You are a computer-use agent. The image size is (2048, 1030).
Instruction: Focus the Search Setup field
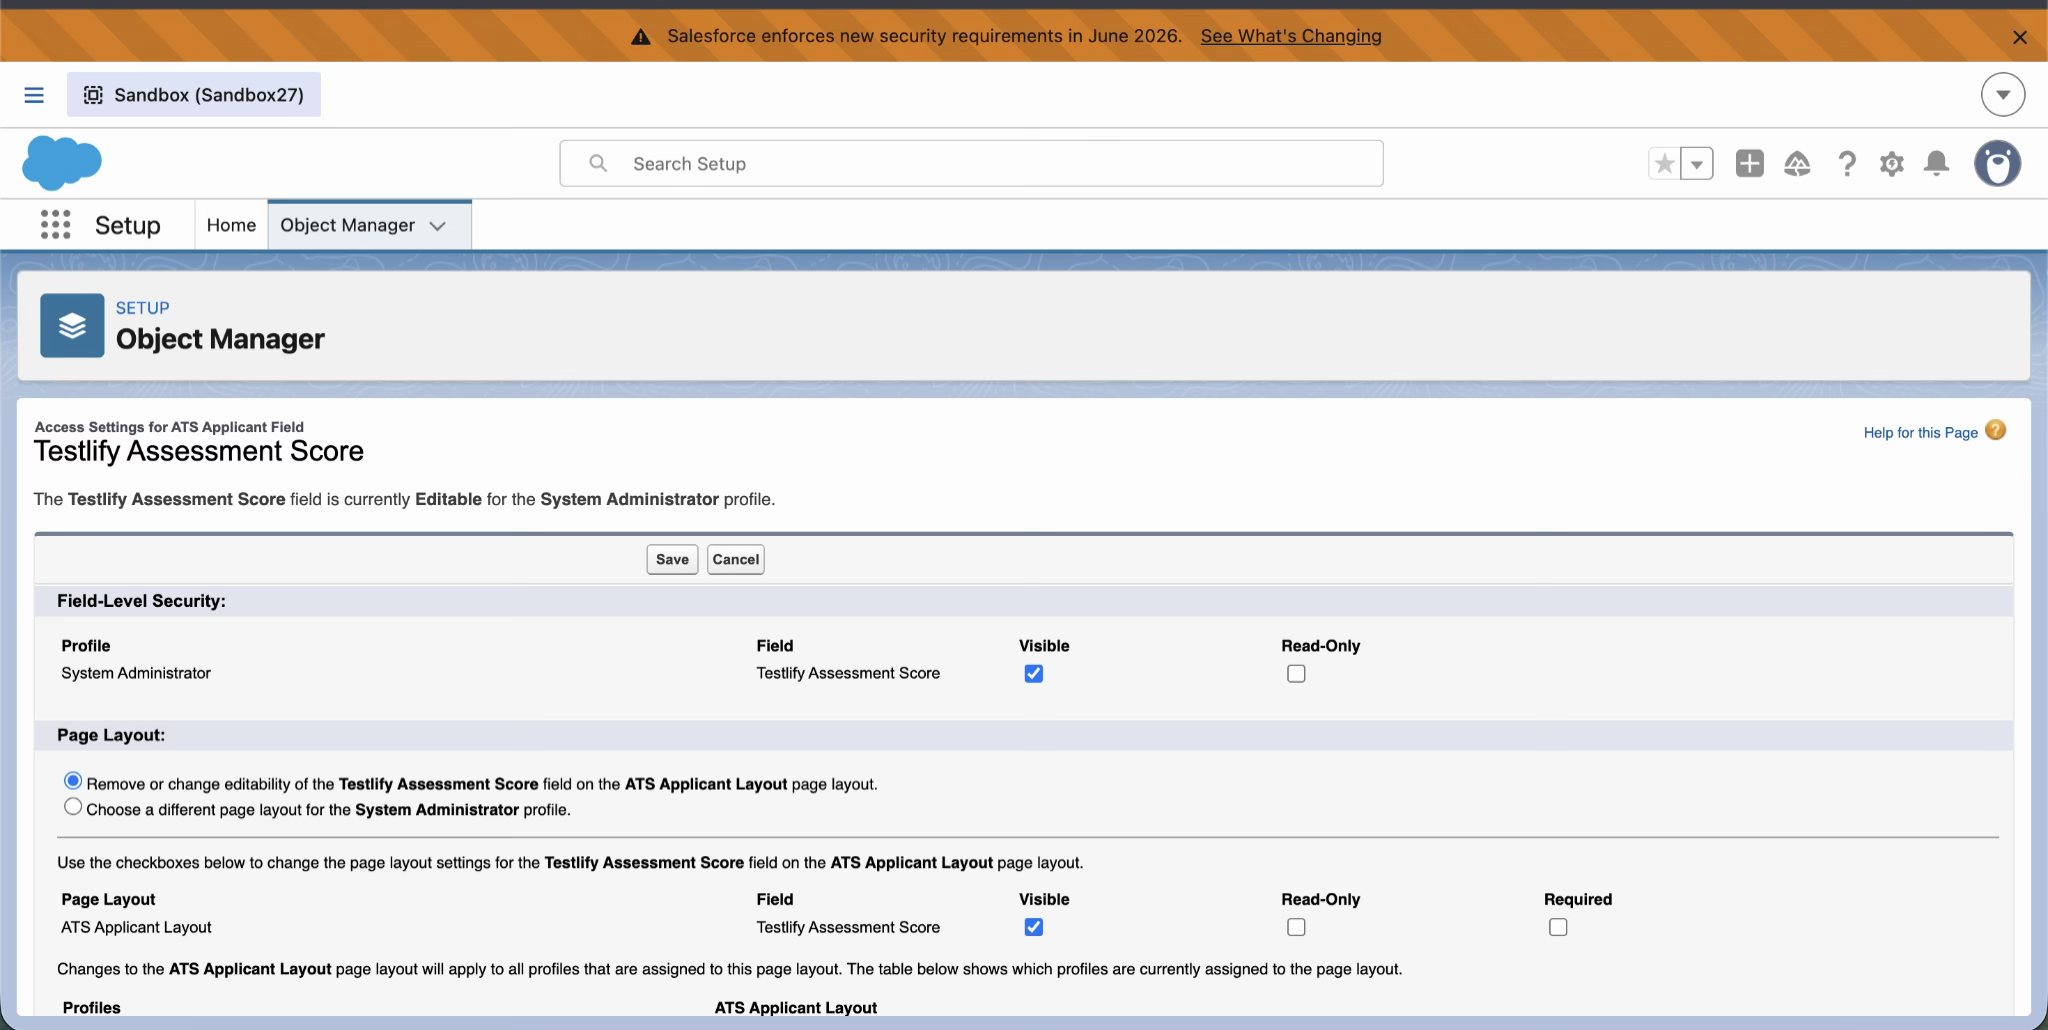pos(971,163)
